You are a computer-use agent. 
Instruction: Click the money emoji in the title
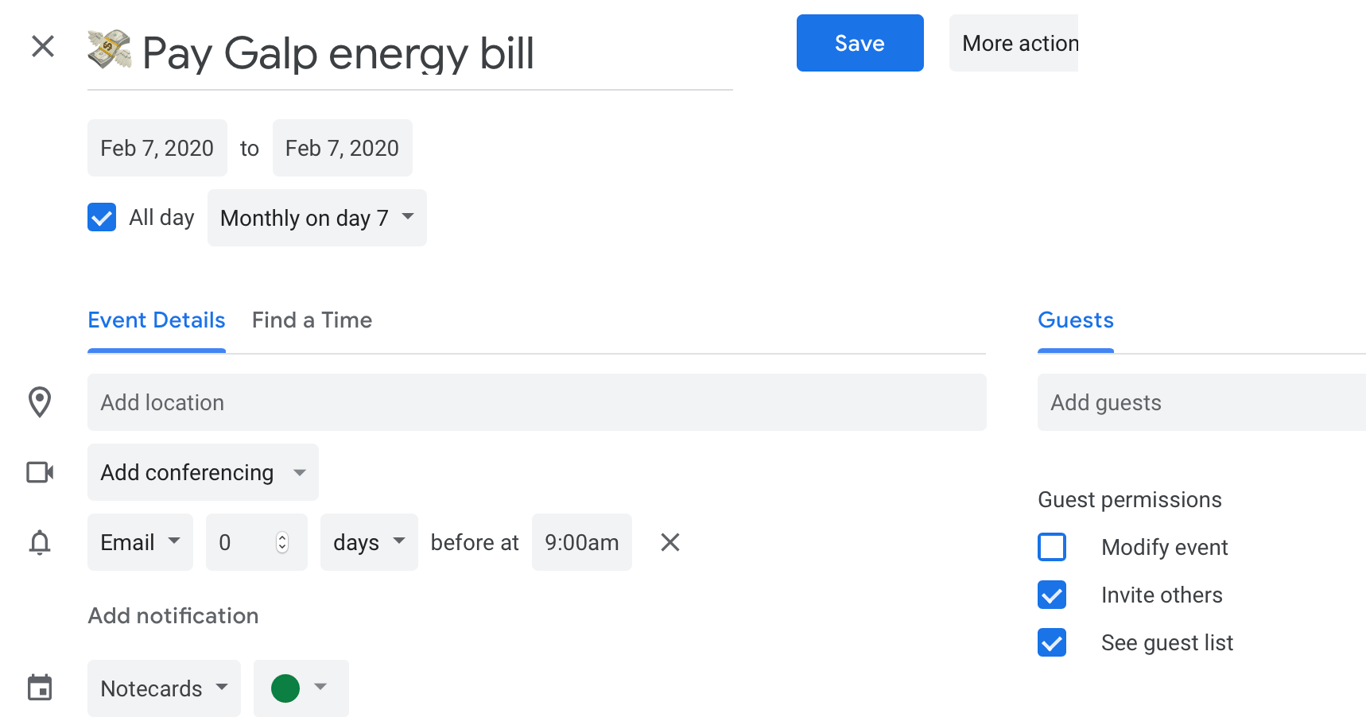(x=109, y=50)
